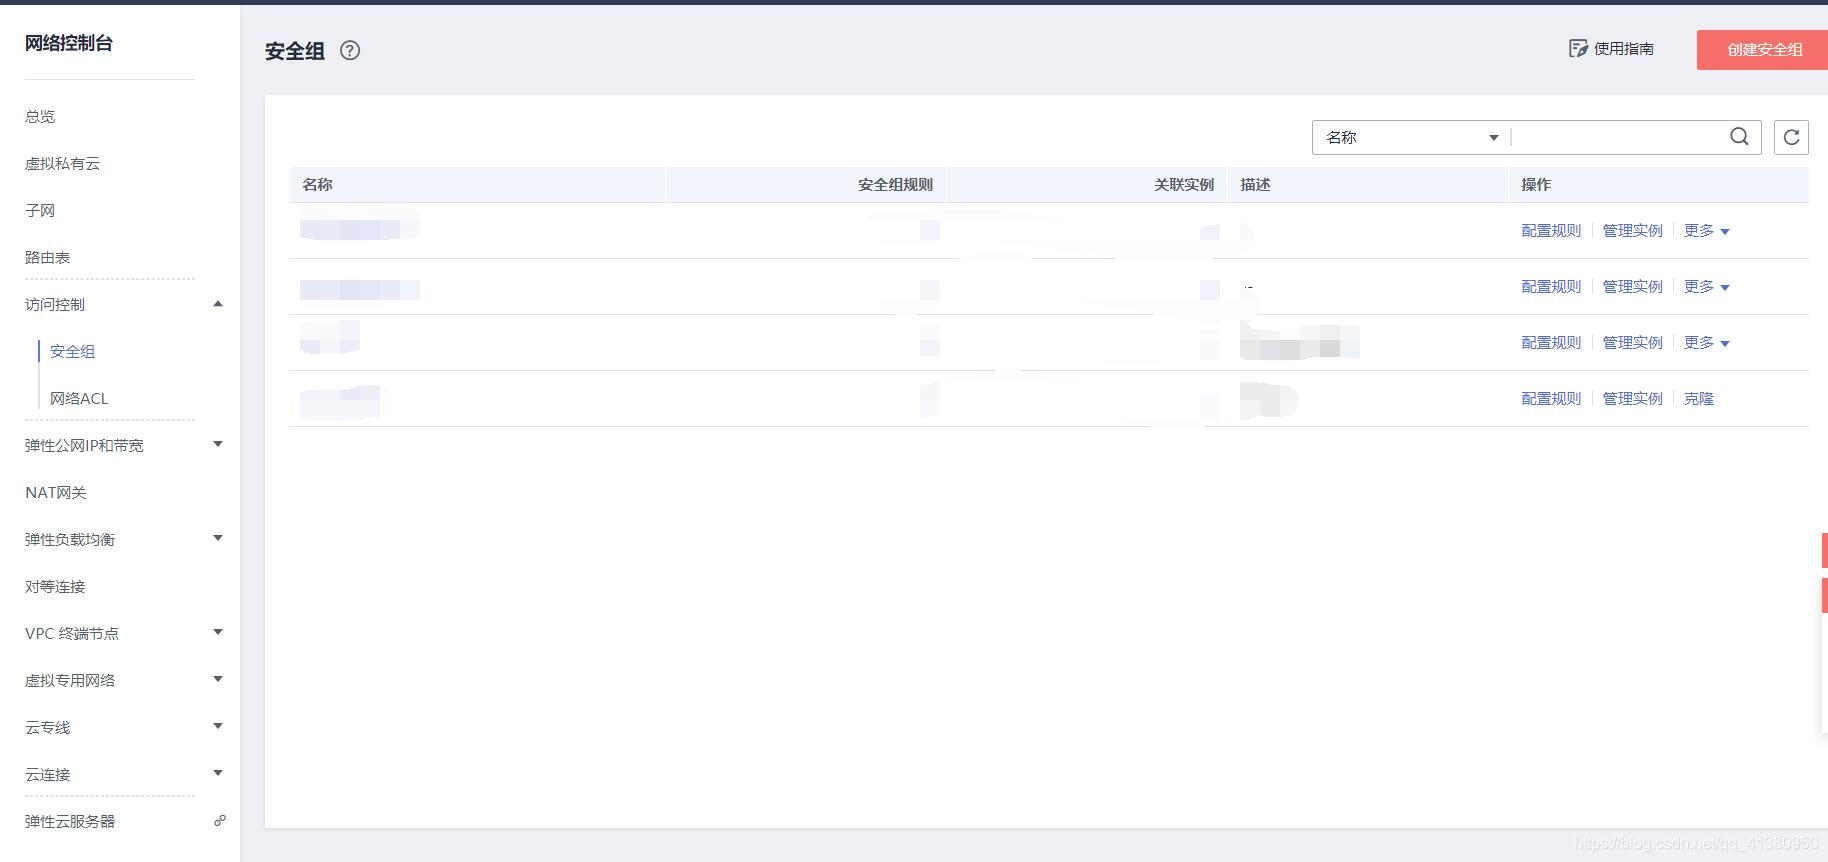Open the 使用指南 guide link
The width and height of the screenshot is (1828, 862).
coord(1611,49)
